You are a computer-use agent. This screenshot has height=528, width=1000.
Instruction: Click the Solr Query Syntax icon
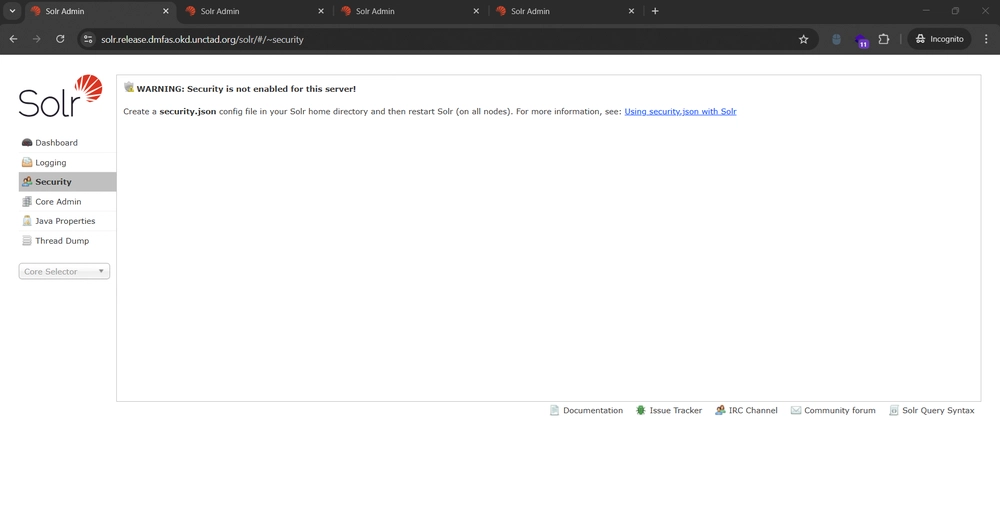[x=893, y=411]
